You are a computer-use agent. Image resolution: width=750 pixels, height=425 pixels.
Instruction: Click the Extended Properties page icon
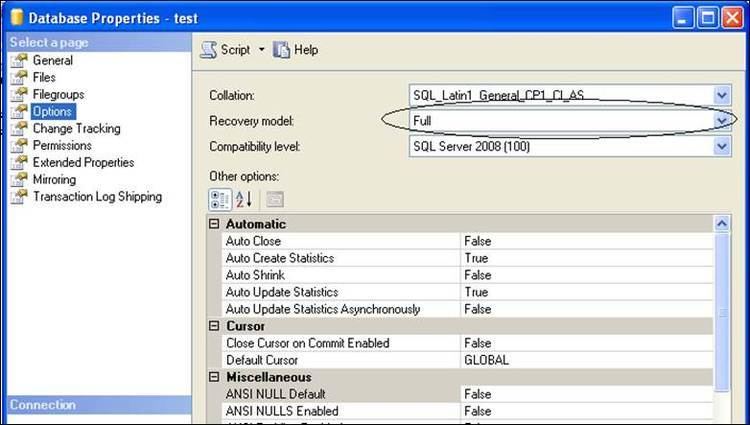(19, 163)
